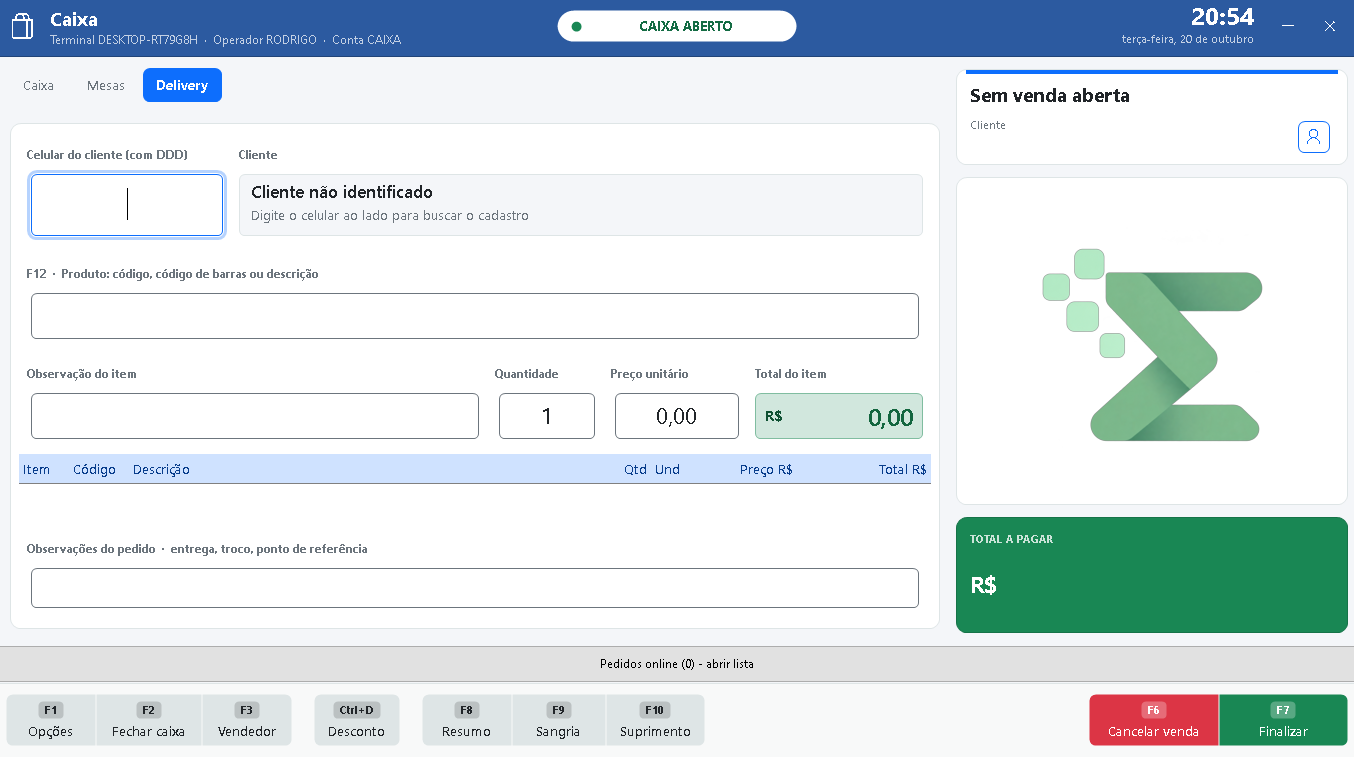Open the Pedidos online list bar

coord(677,664)
